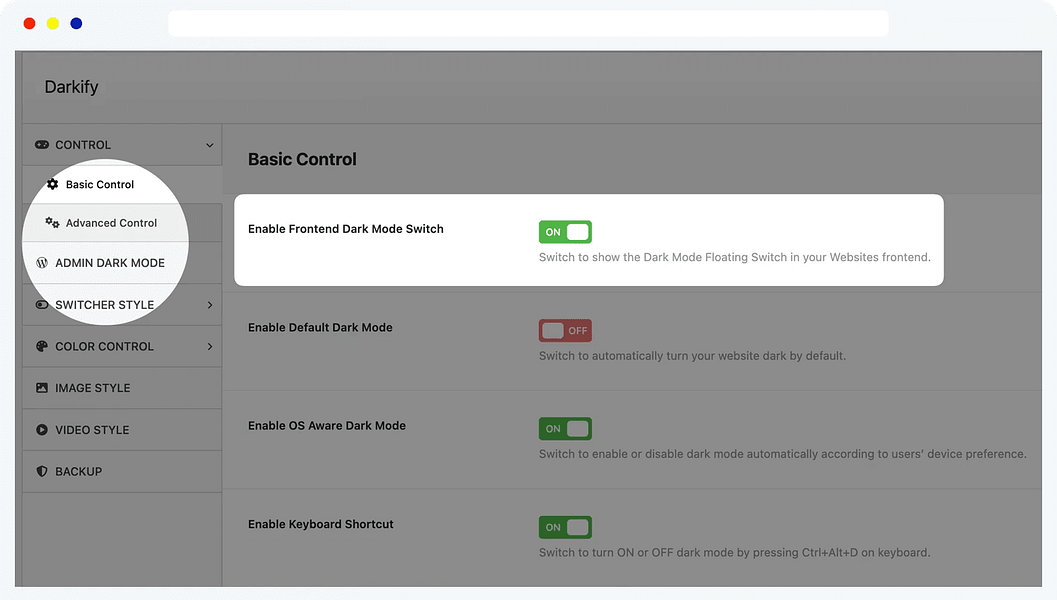
Task: Toggle Enable Keyboard Shortcut switch
Action: tap(565, 527)
